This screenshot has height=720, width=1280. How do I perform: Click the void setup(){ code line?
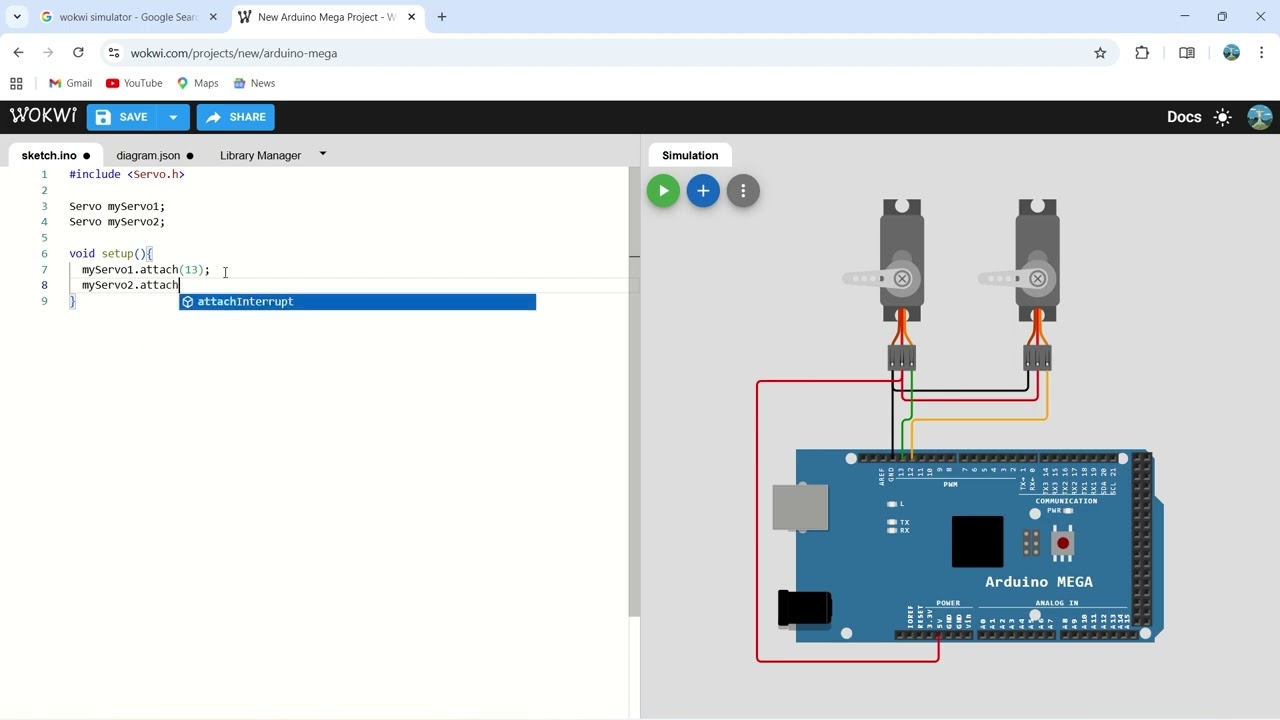pos(110,254)
